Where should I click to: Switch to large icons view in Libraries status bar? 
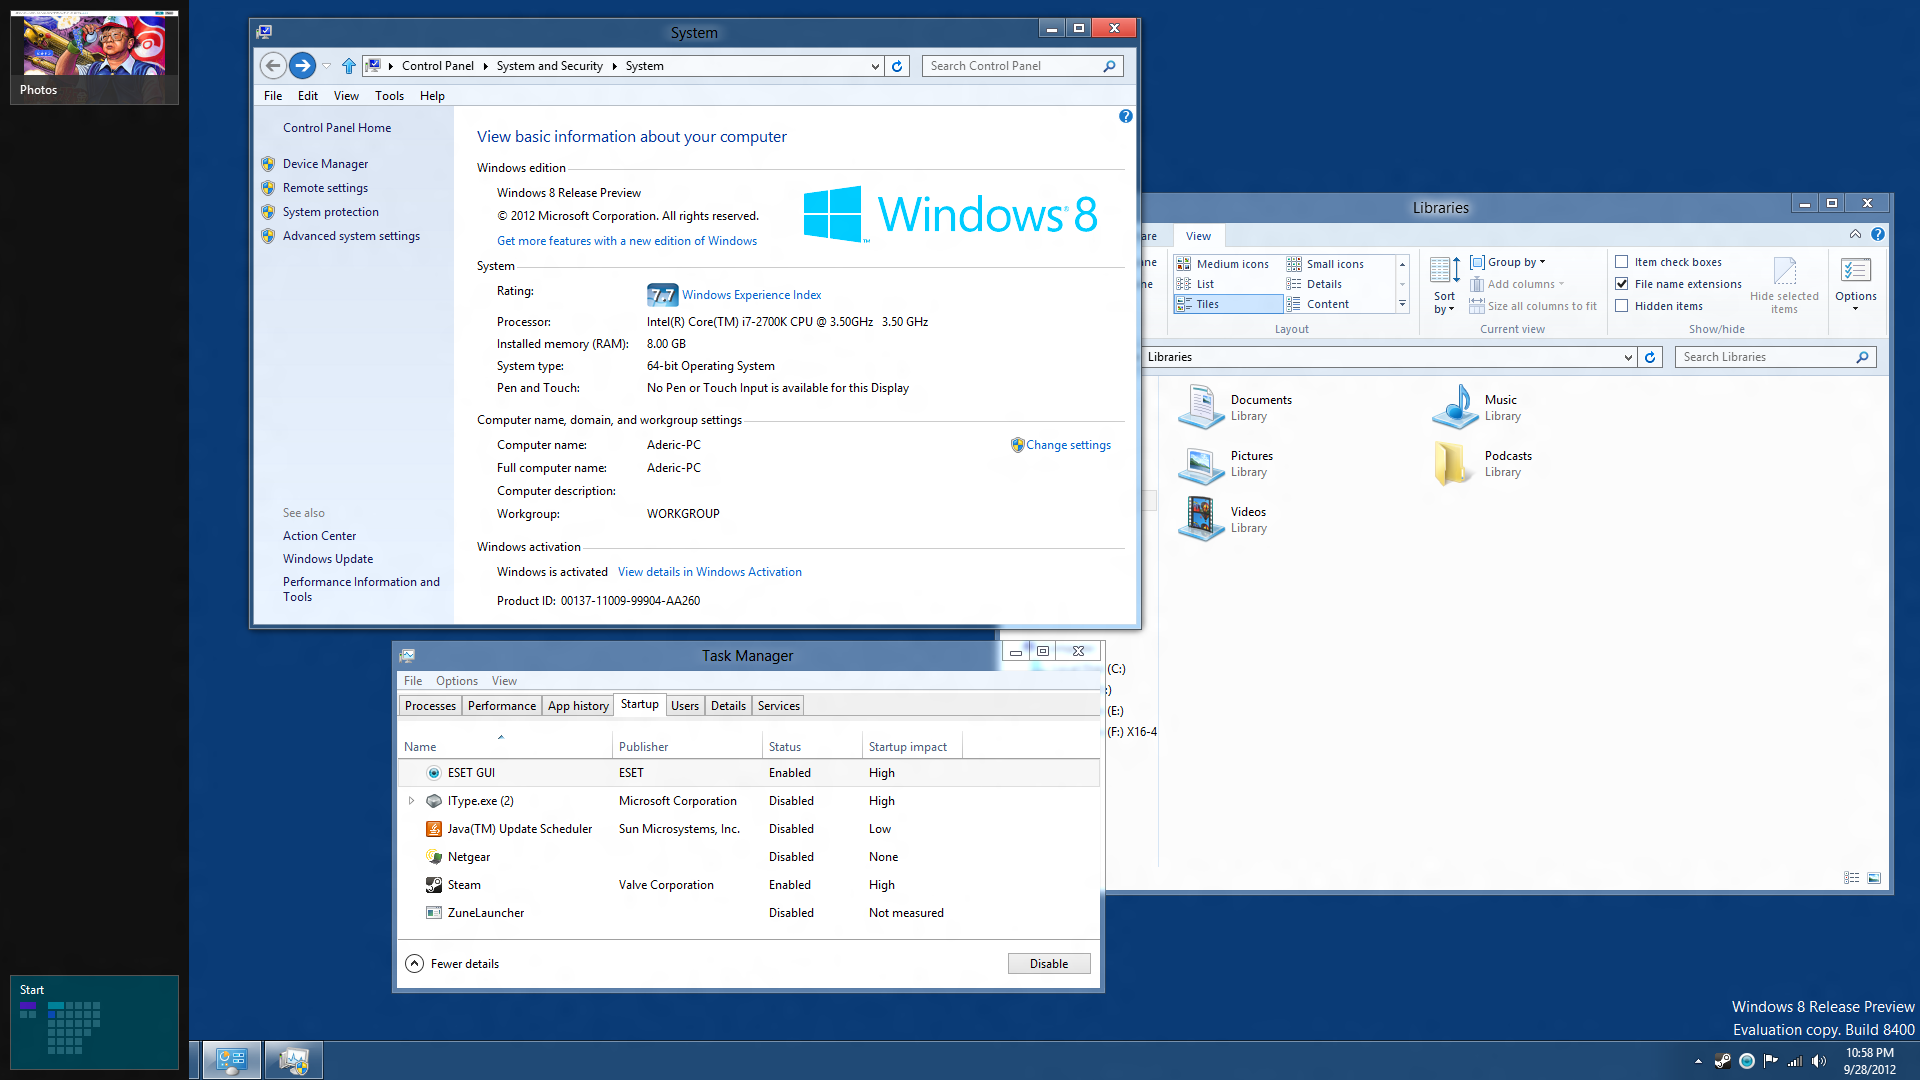(x=1874, y=878)
